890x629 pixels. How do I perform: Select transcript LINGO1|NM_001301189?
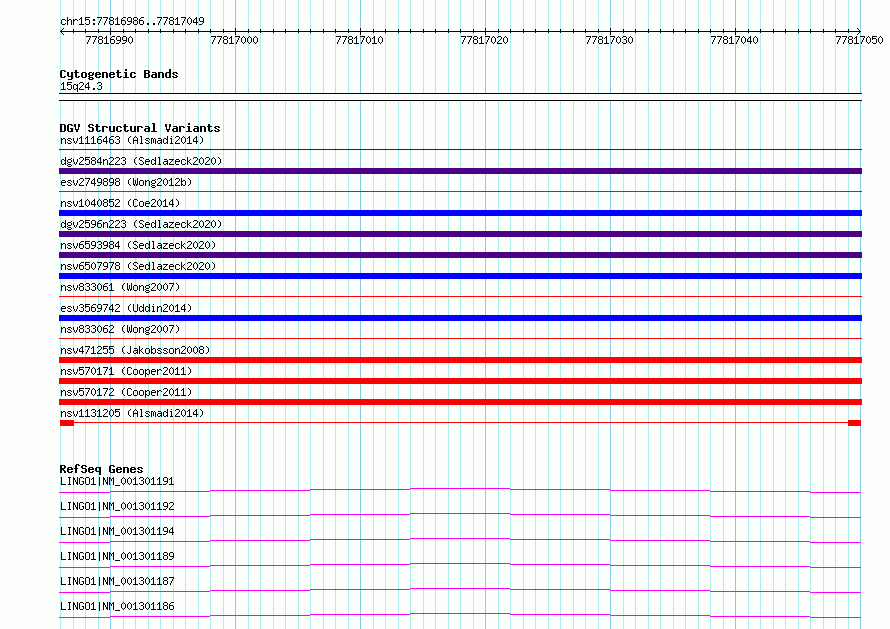tap(117, 556)
